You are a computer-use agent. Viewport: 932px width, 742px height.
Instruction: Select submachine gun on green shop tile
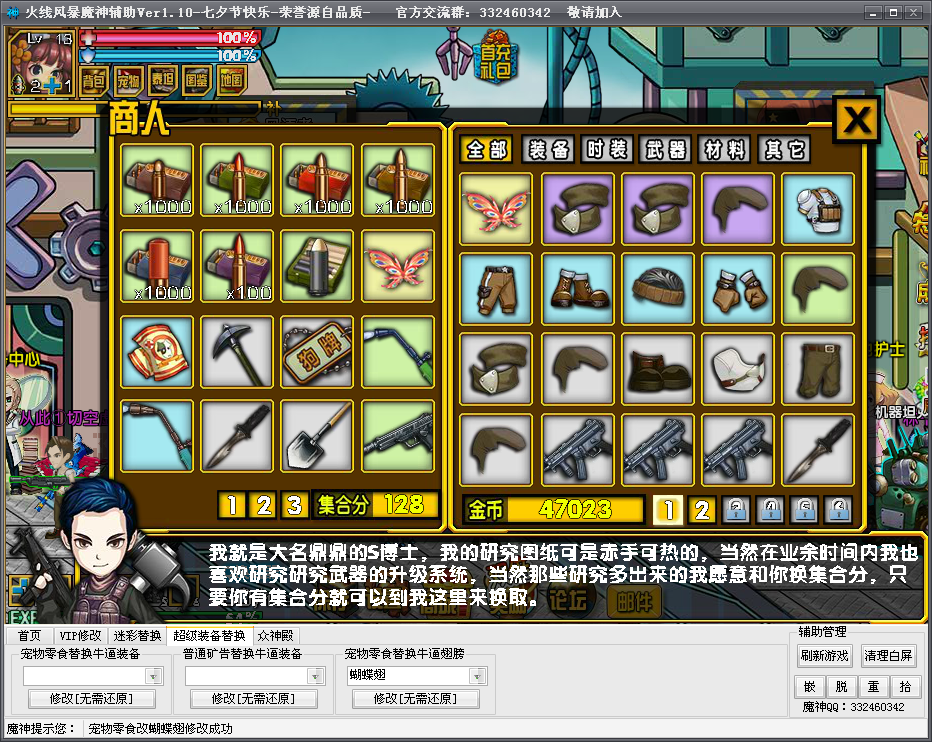(x=398, y=436)
